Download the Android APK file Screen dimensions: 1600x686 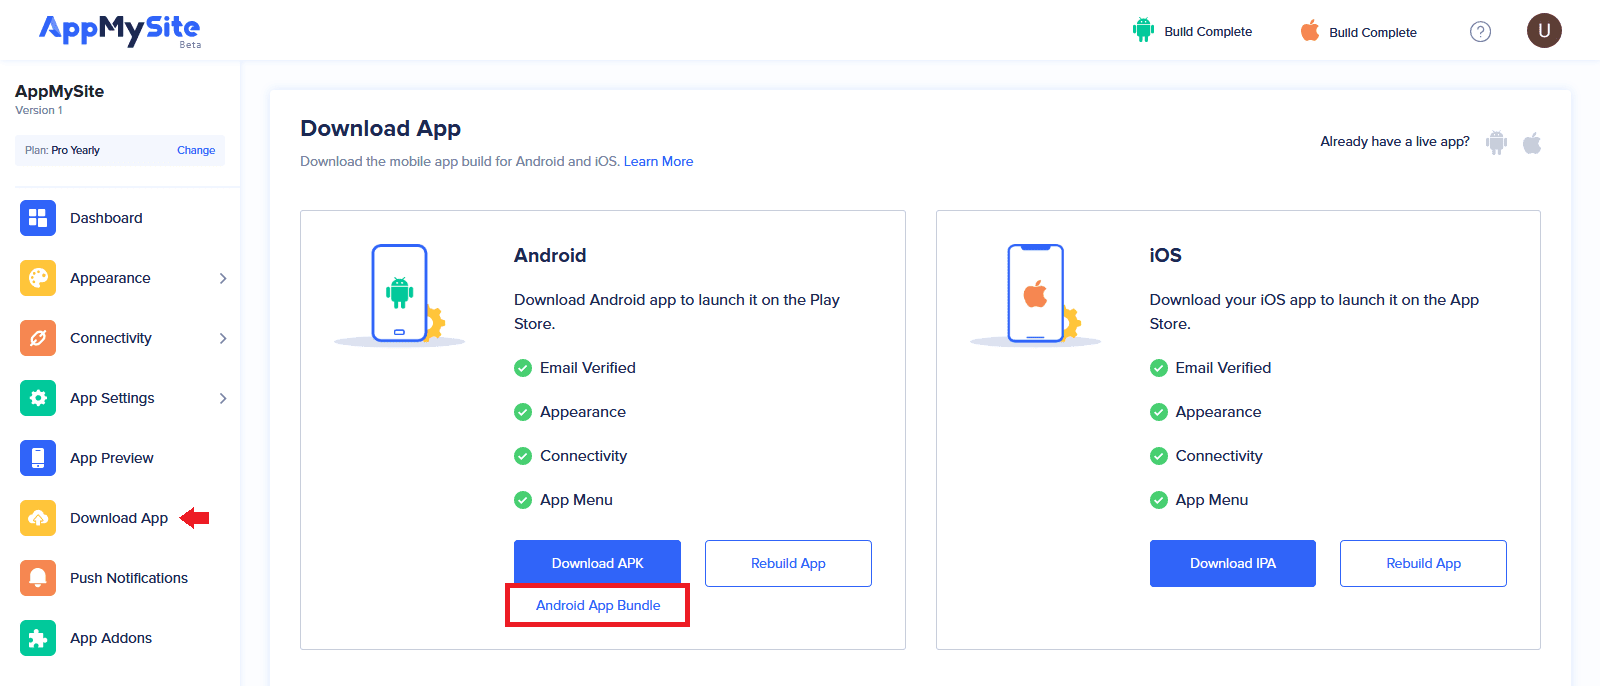point(597,563)
